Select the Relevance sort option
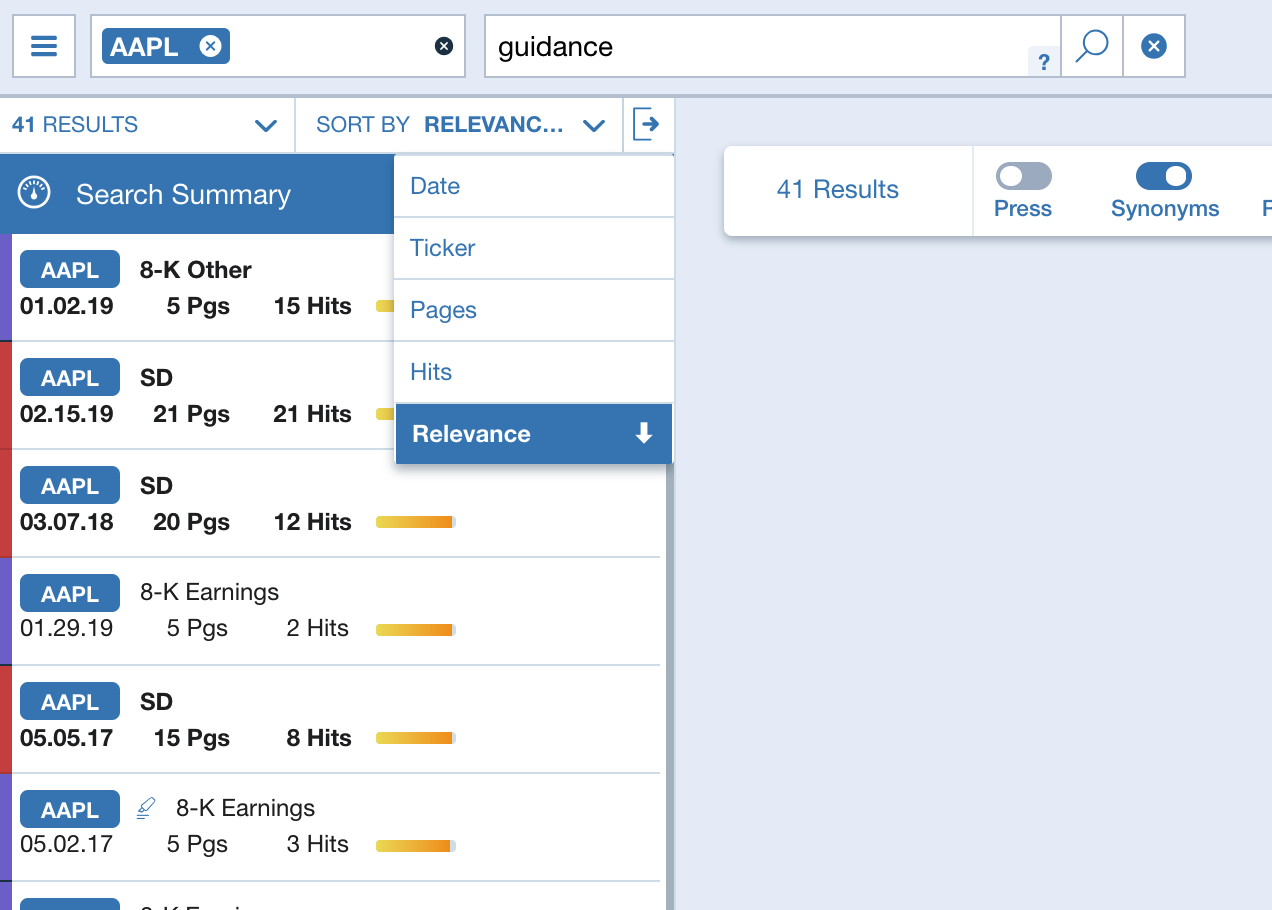The image size is (1272, 910). tap(534, 434)
